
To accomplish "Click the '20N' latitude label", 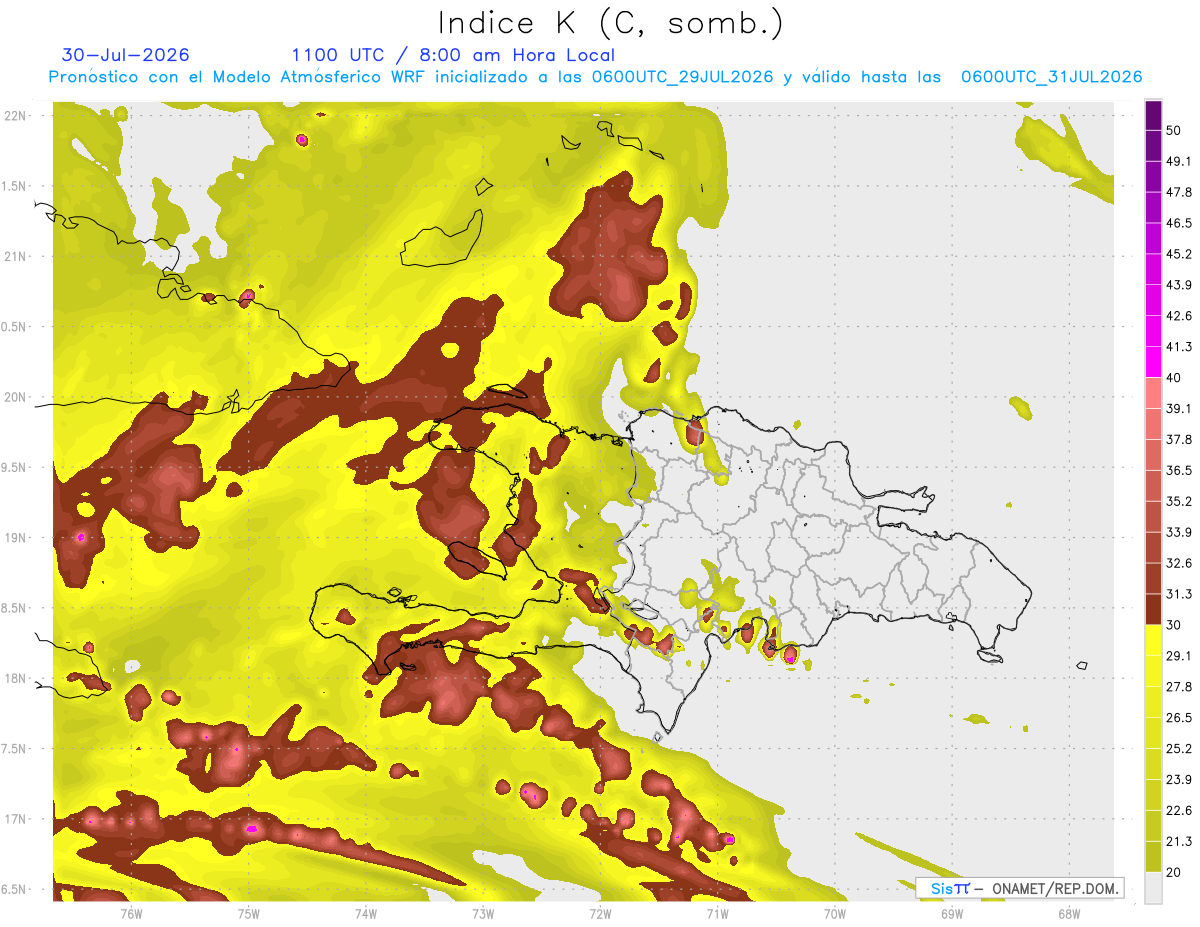I will (x=16, y=397).
